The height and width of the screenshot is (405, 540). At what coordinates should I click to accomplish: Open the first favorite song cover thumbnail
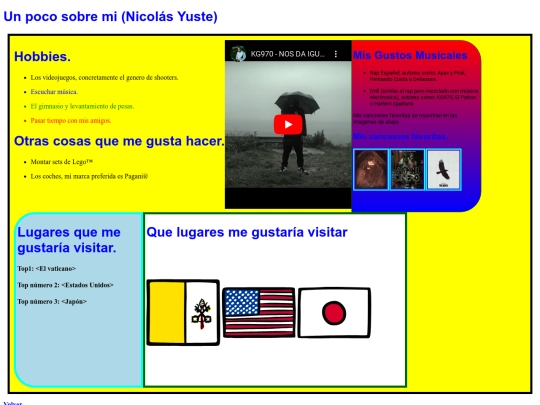[371, 169]
